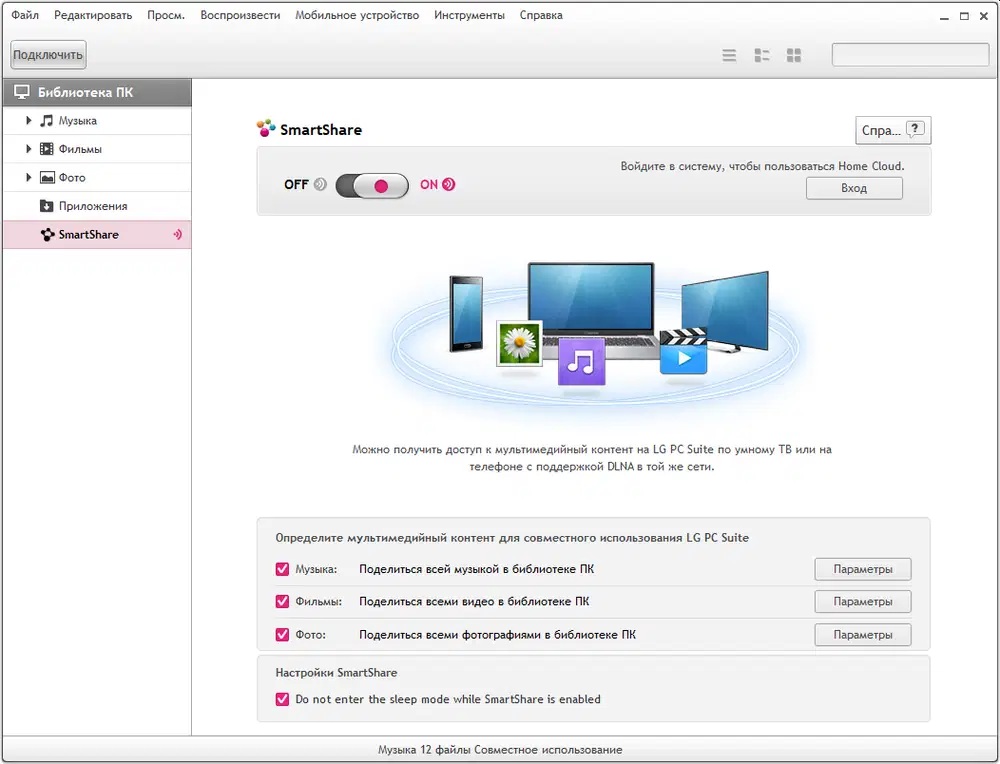Click the OFF speaker indicator icon
The height and width of the screenshot is (764, 1000).
coord(320,184)
